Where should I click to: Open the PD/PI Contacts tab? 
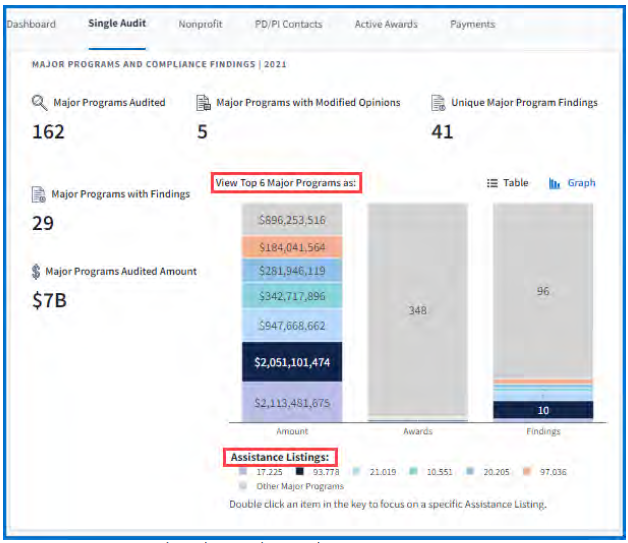[289, 24]
